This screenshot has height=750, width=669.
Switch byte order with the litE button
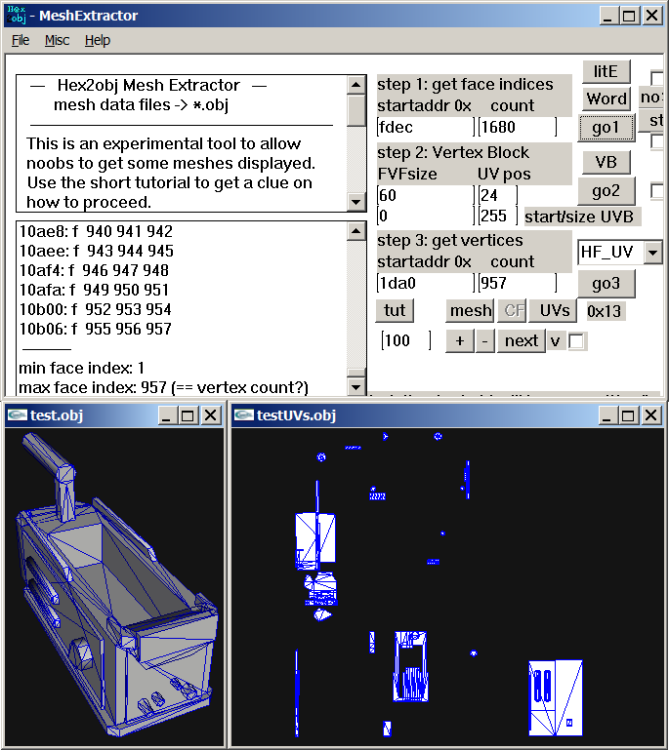[x=606, y=71]
